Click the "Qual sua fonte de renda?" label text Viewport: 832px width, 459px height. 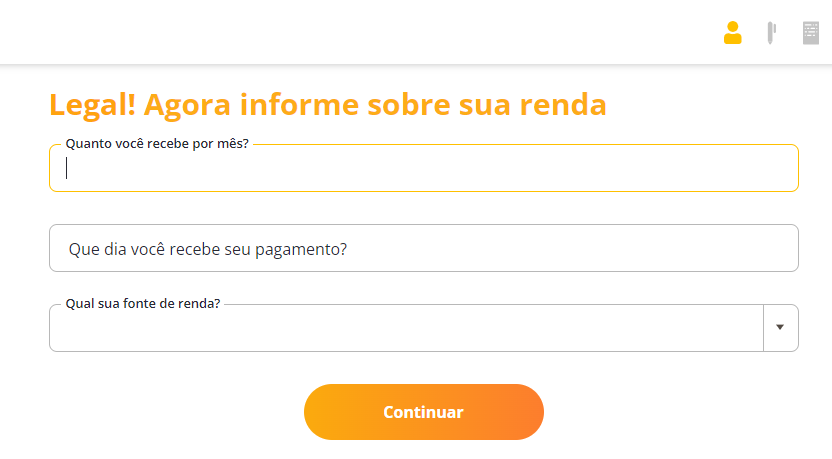[143, 303]
